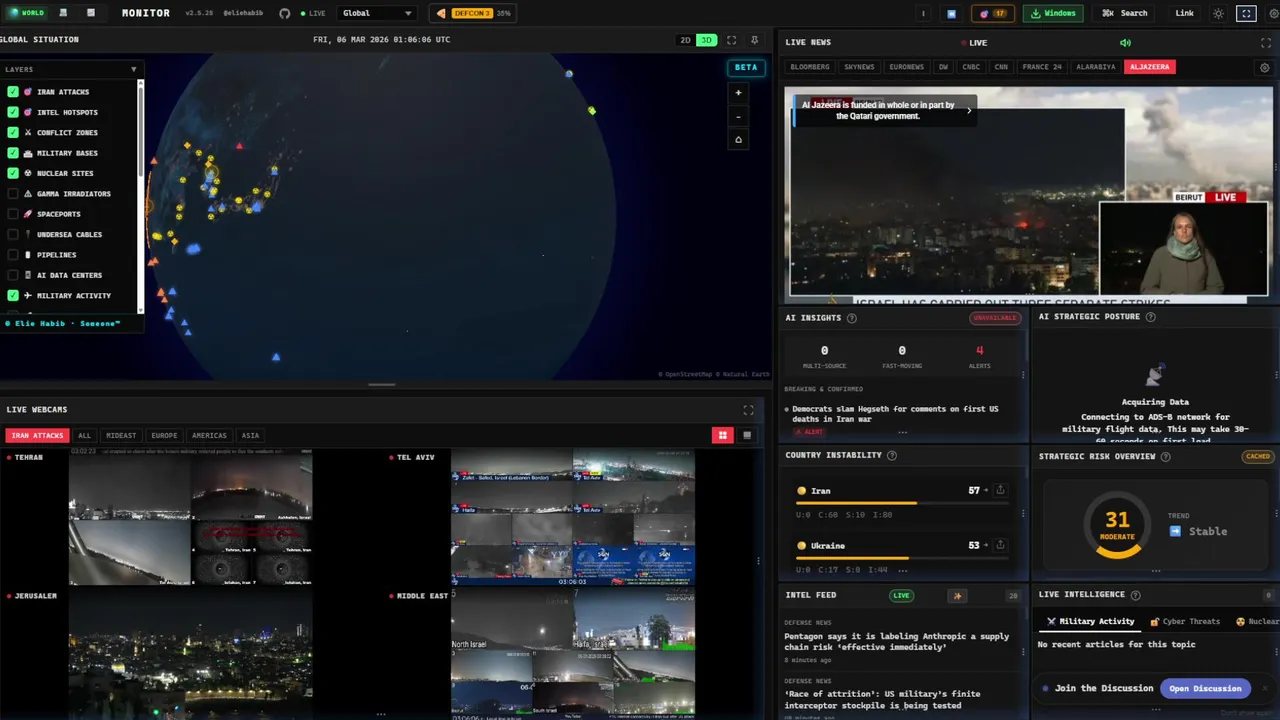Screen dimensions: 1280x720
Task: Share the Ukraine instability score
Action: point(1000,545)
